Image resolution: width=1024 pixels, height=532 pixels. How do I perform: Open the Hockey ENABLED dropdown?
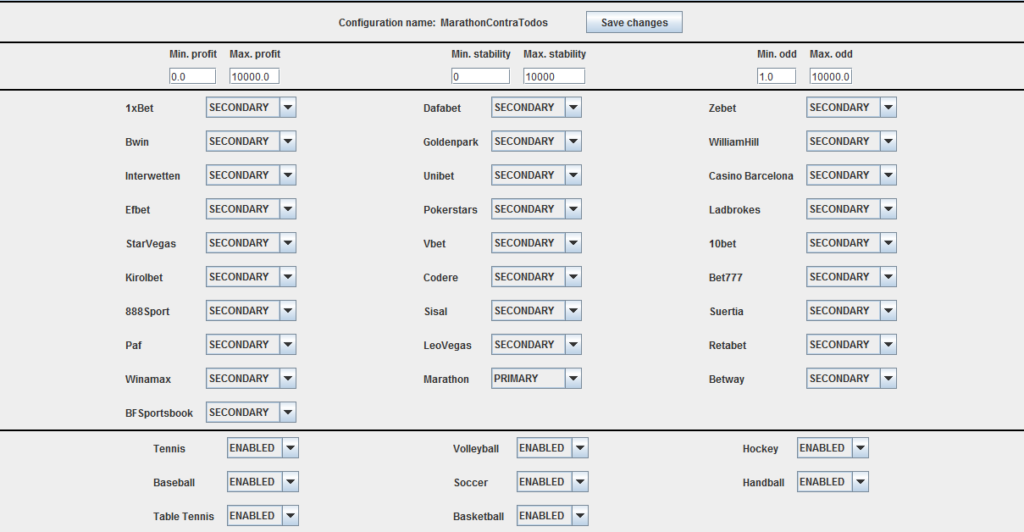(833, 448)
